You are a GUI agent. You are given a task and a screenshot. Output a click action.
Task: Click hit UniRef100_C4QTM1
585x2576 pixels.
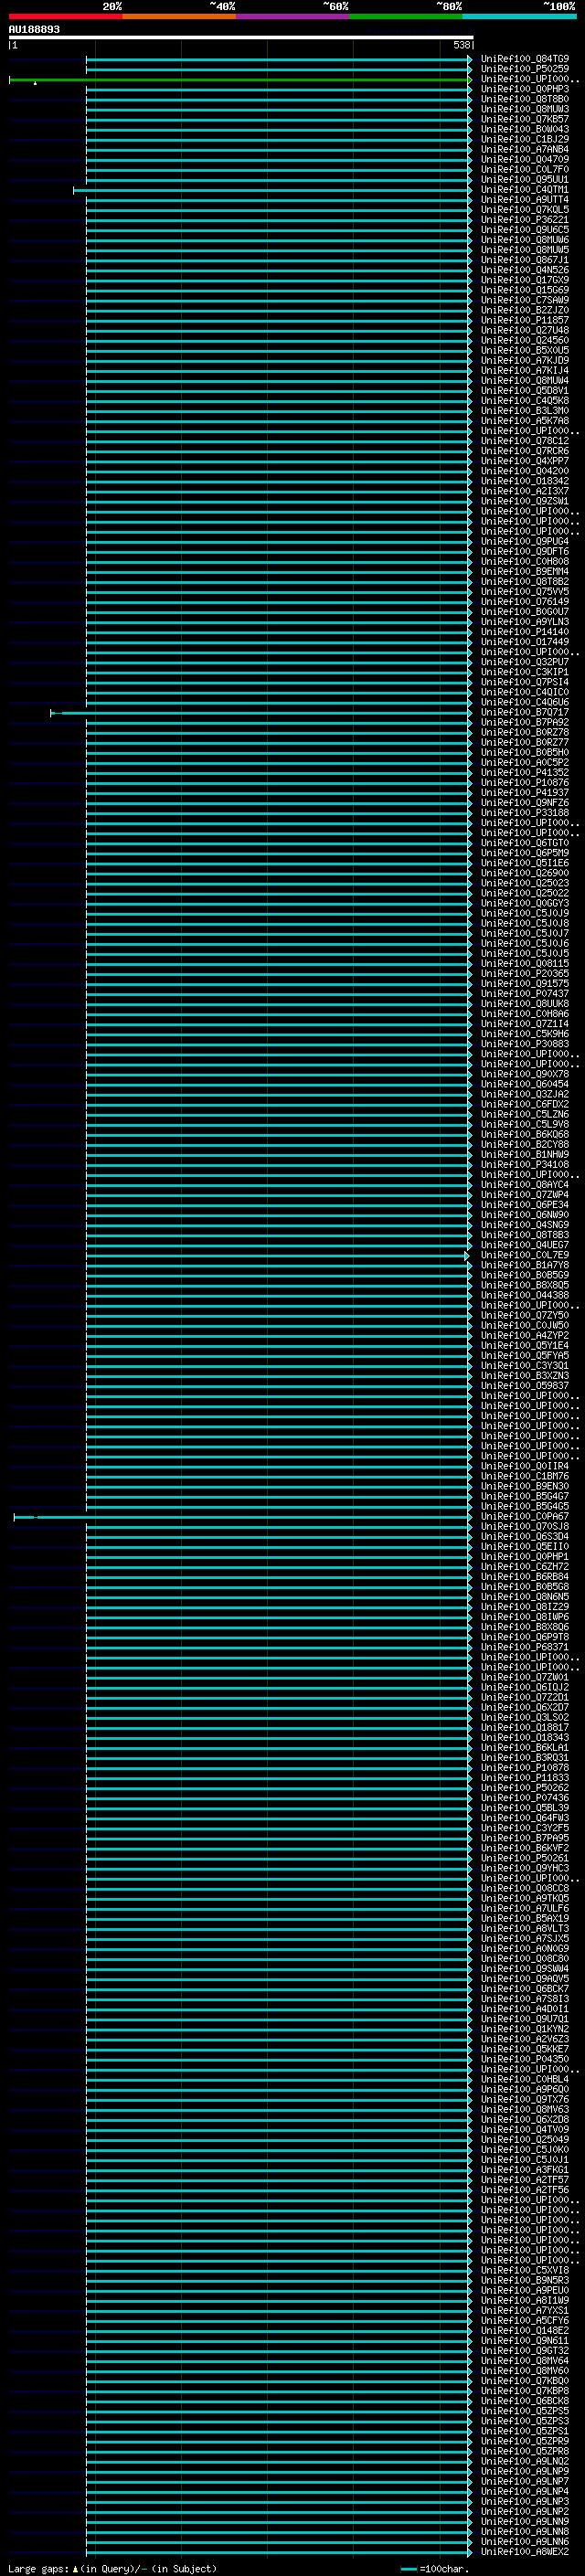click(x=524, y=190)
